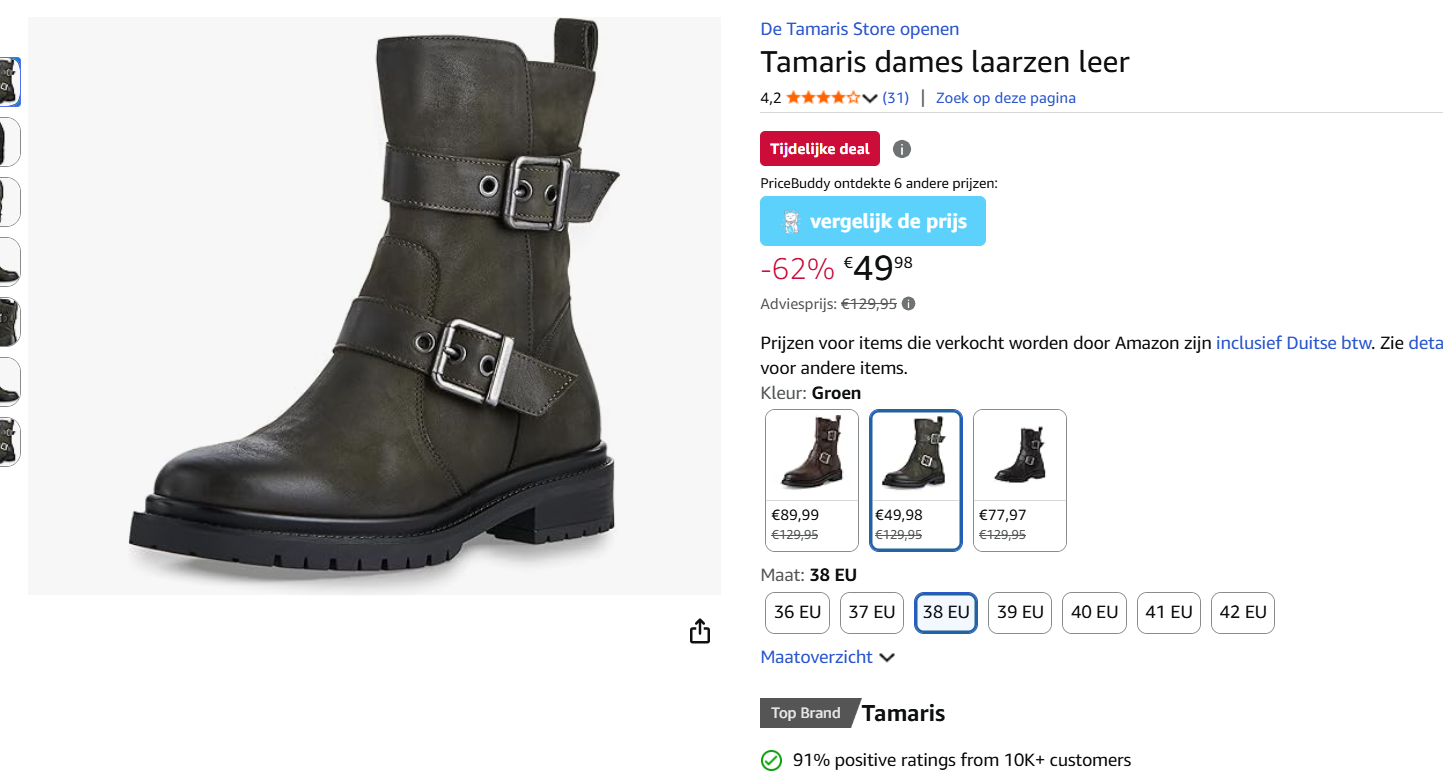Click the top boot thumbnail in the left sidebar
This screenshot has width=1443, height=771.
point(9,81)
